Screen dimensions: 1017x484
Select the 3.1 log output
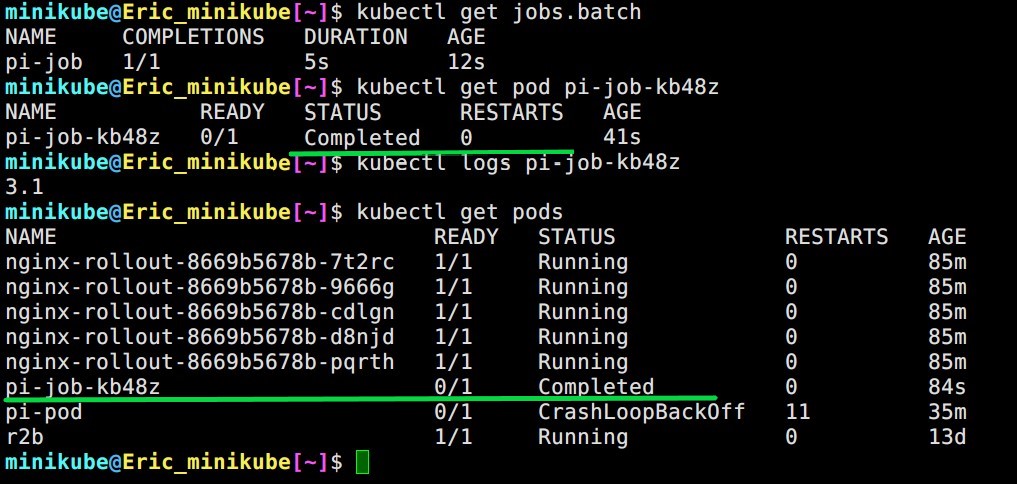24,188
